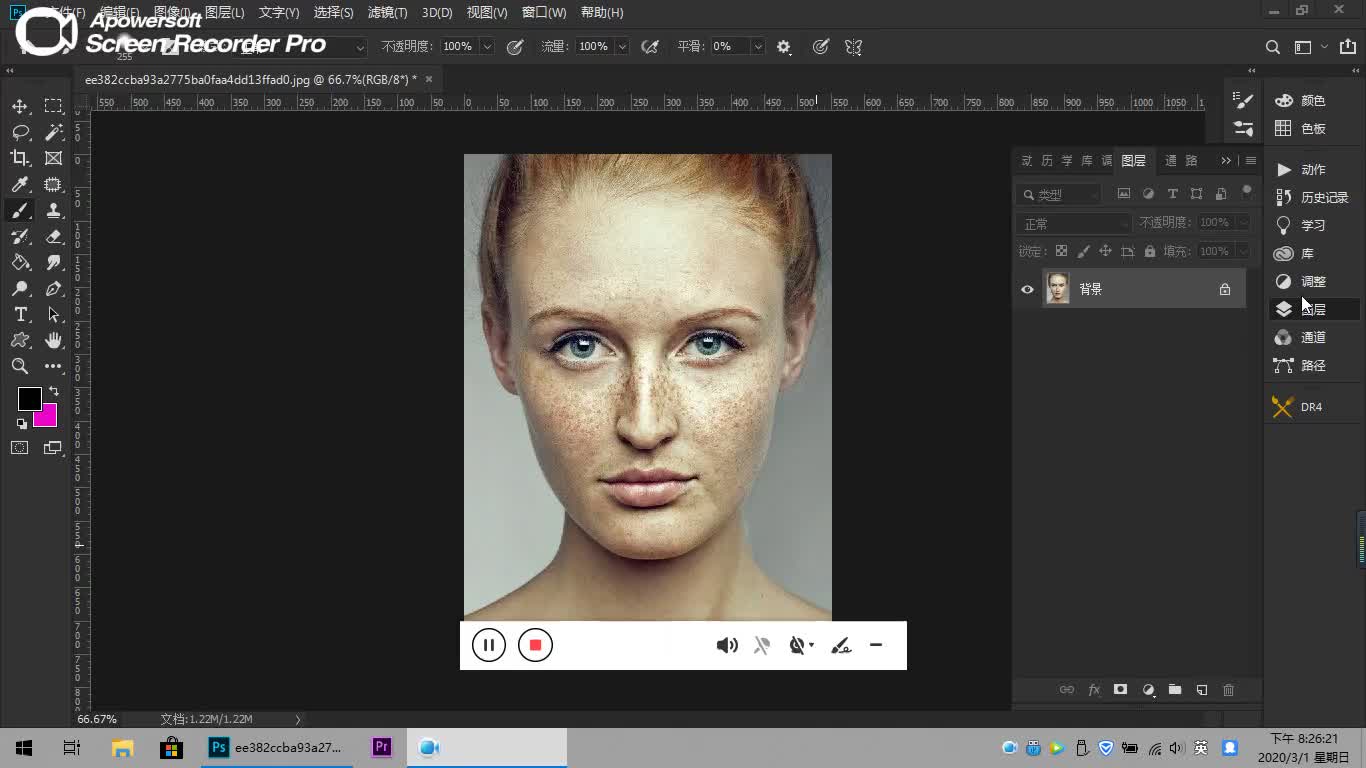Choose the Horizontal Type tool
Viewport: 1366px width, 768px height.
[20, 314]
